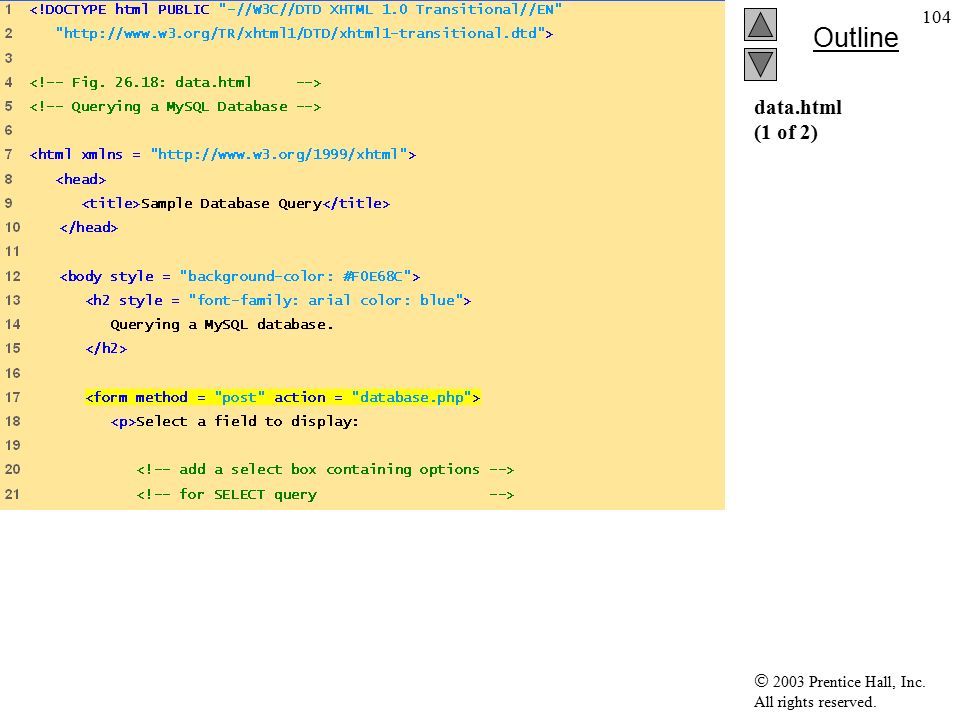Click the Sample Database Query title line
The width and height of the screenshot is (960, 720).
(236, 203)
